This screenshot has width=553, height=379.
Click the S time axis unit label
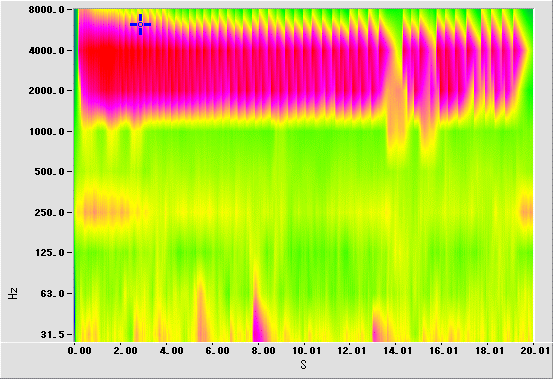304,365
